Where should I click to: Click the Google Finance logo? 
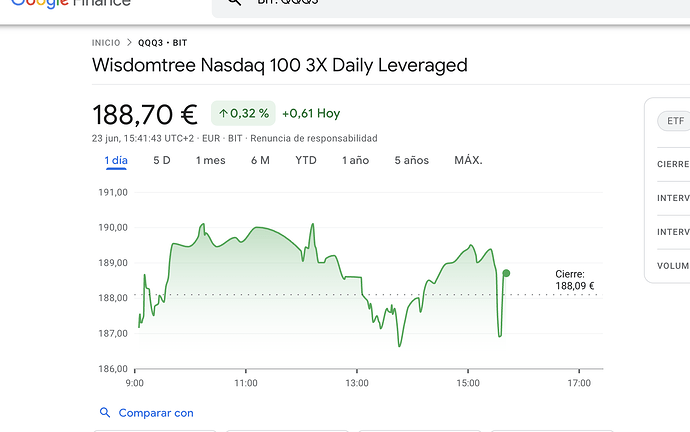coord(71,4)
